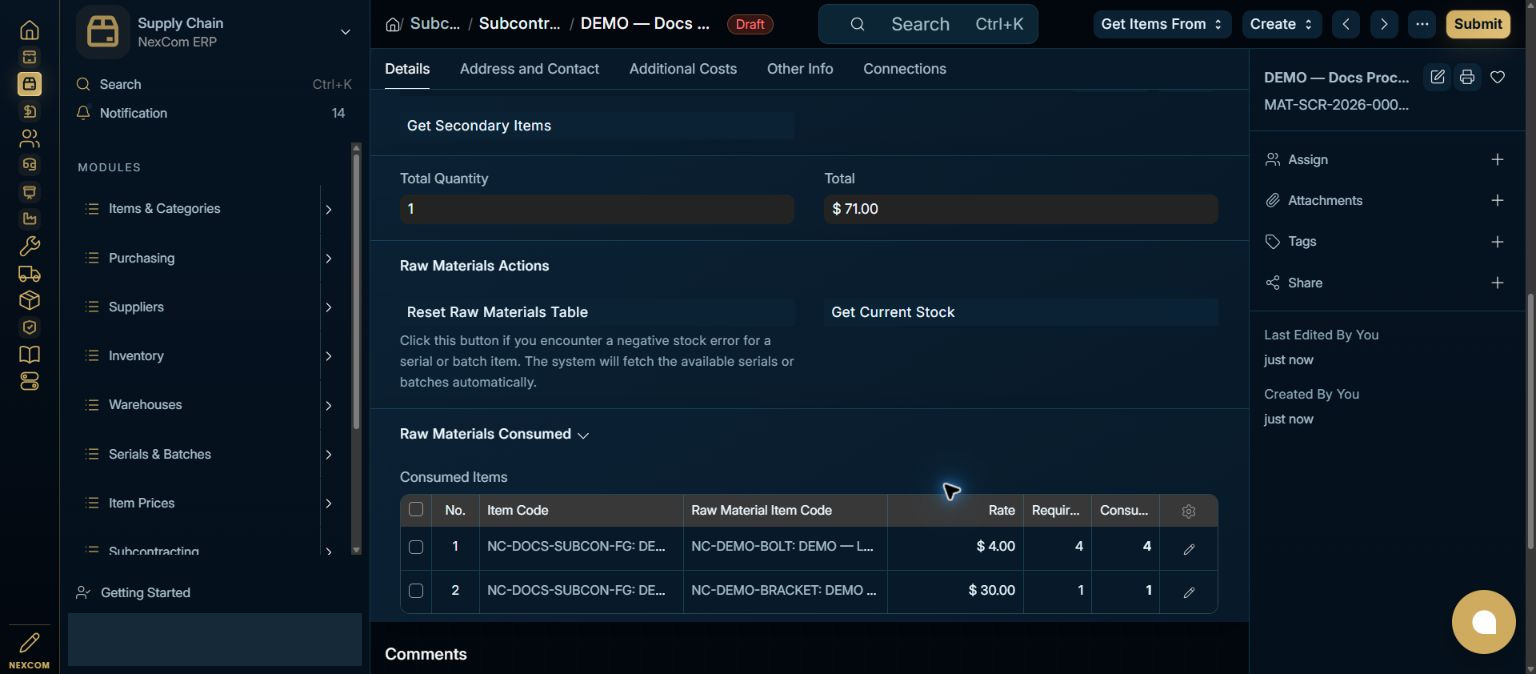
Task: Open the chat bubble widget
Action: tap(1484, 622)
